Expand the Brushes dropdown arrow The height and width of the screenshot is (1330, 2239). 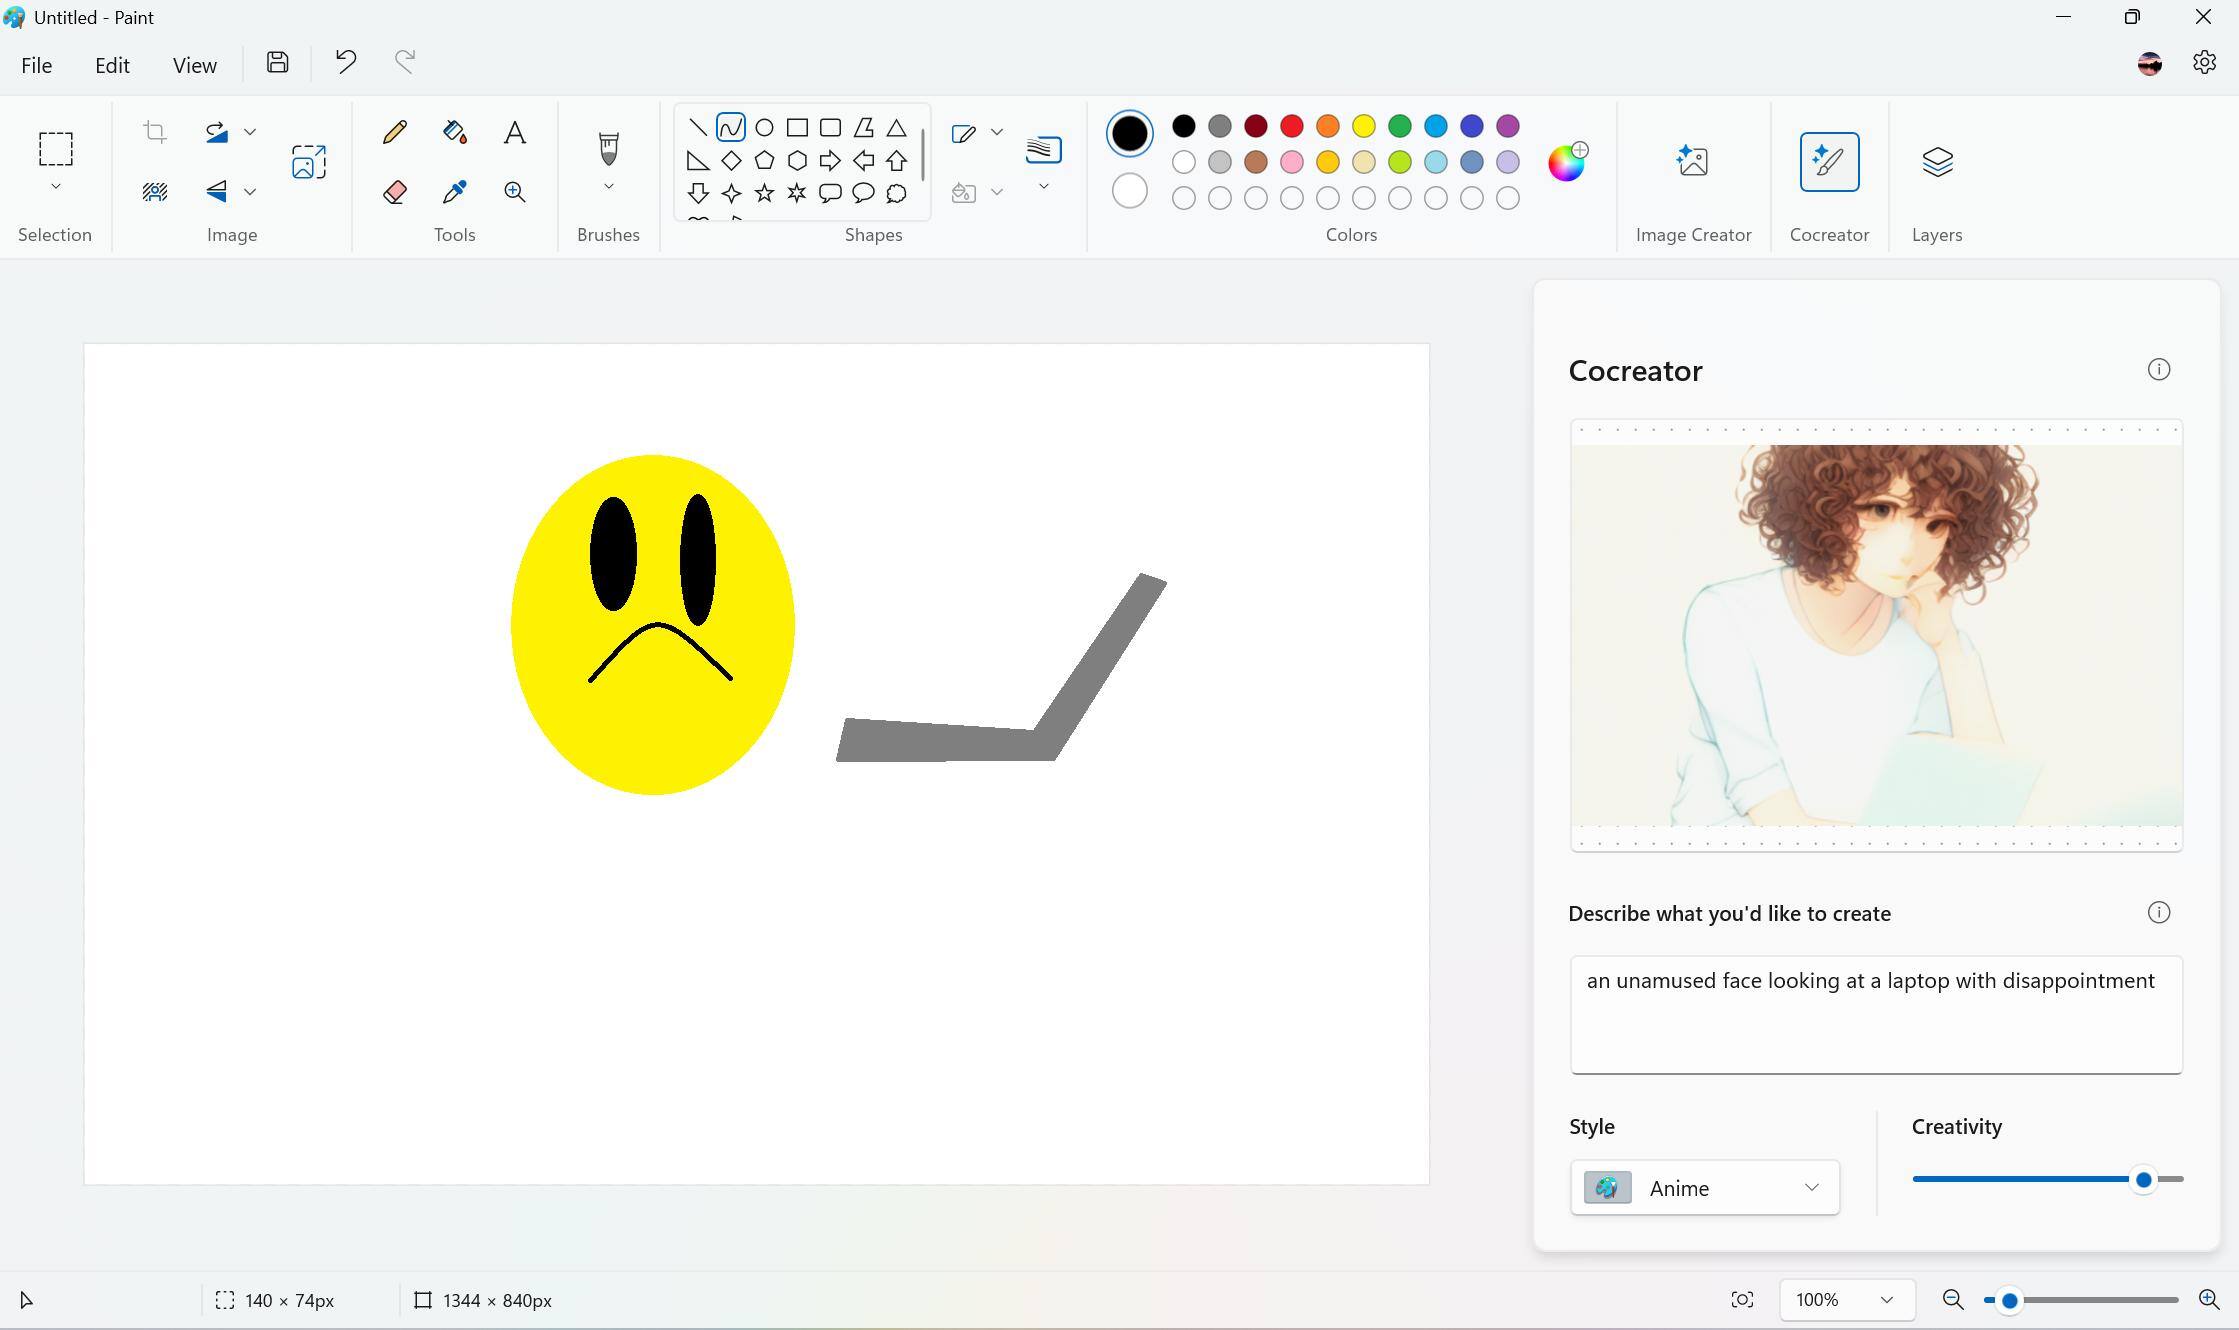608,188
